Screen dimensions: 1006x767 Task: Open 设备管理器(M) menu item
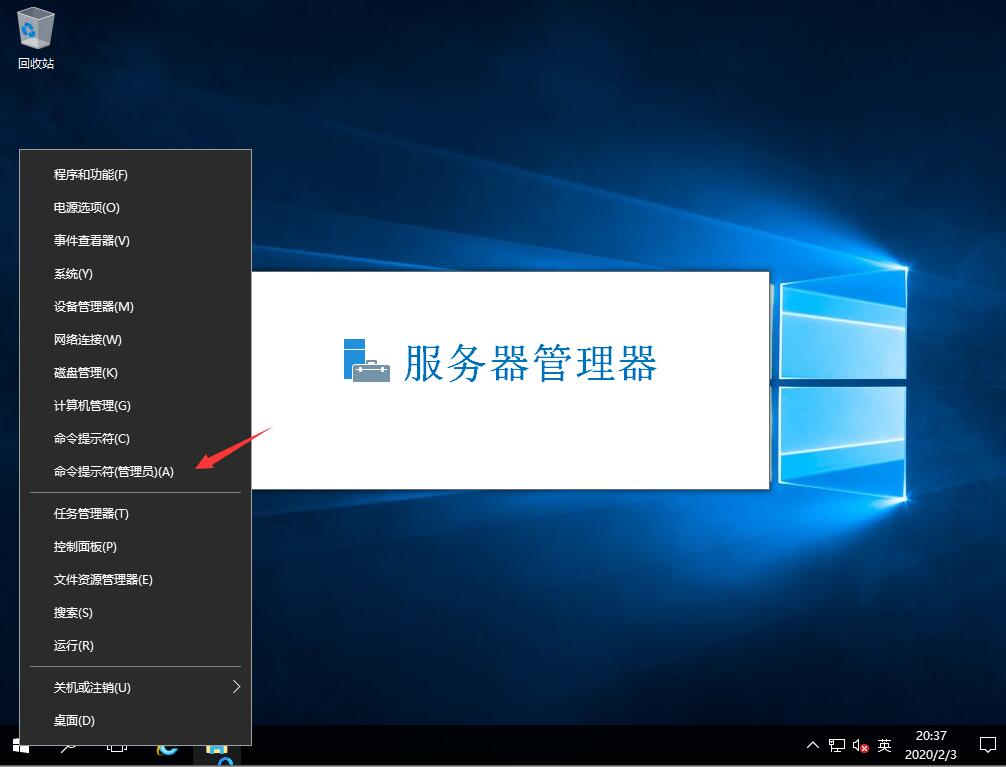tap(94, 306)
